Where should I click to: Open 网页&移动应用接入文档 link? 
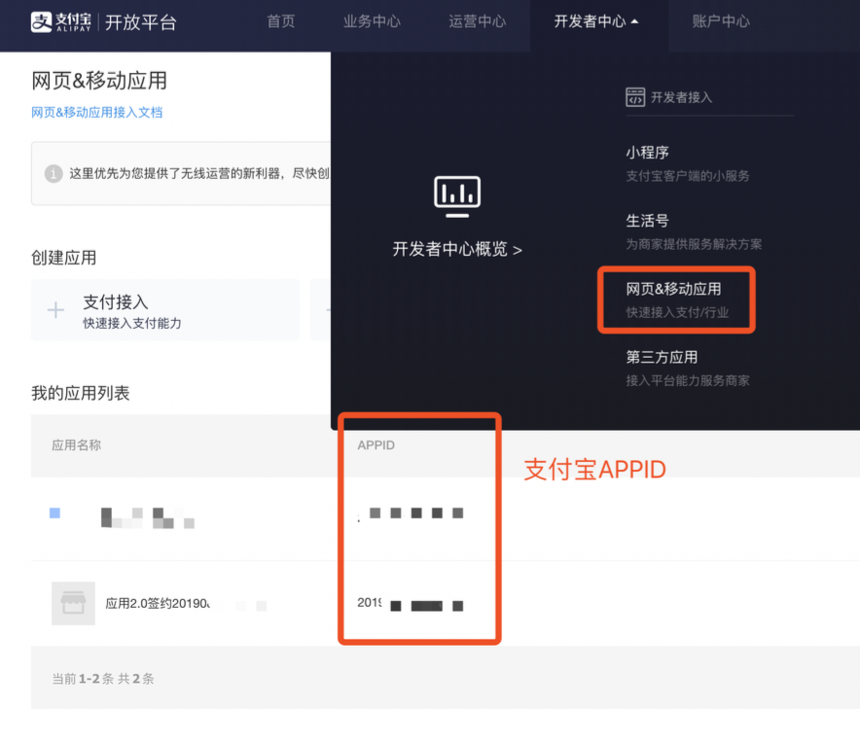pyautogui.click(x=97, y=112)
